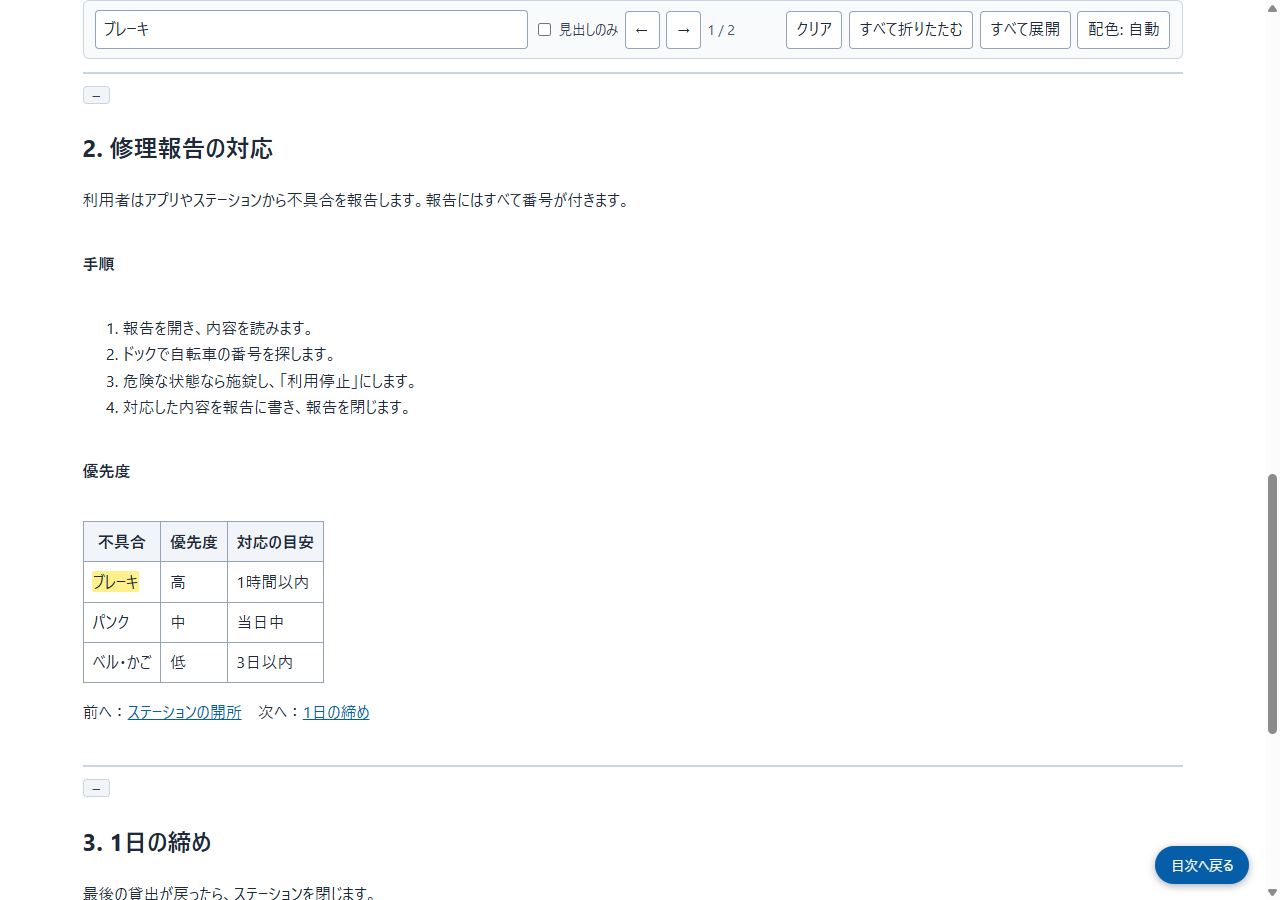
Task: Click the 目次へ戻る floating button
Action: (x=1202, y=865)
